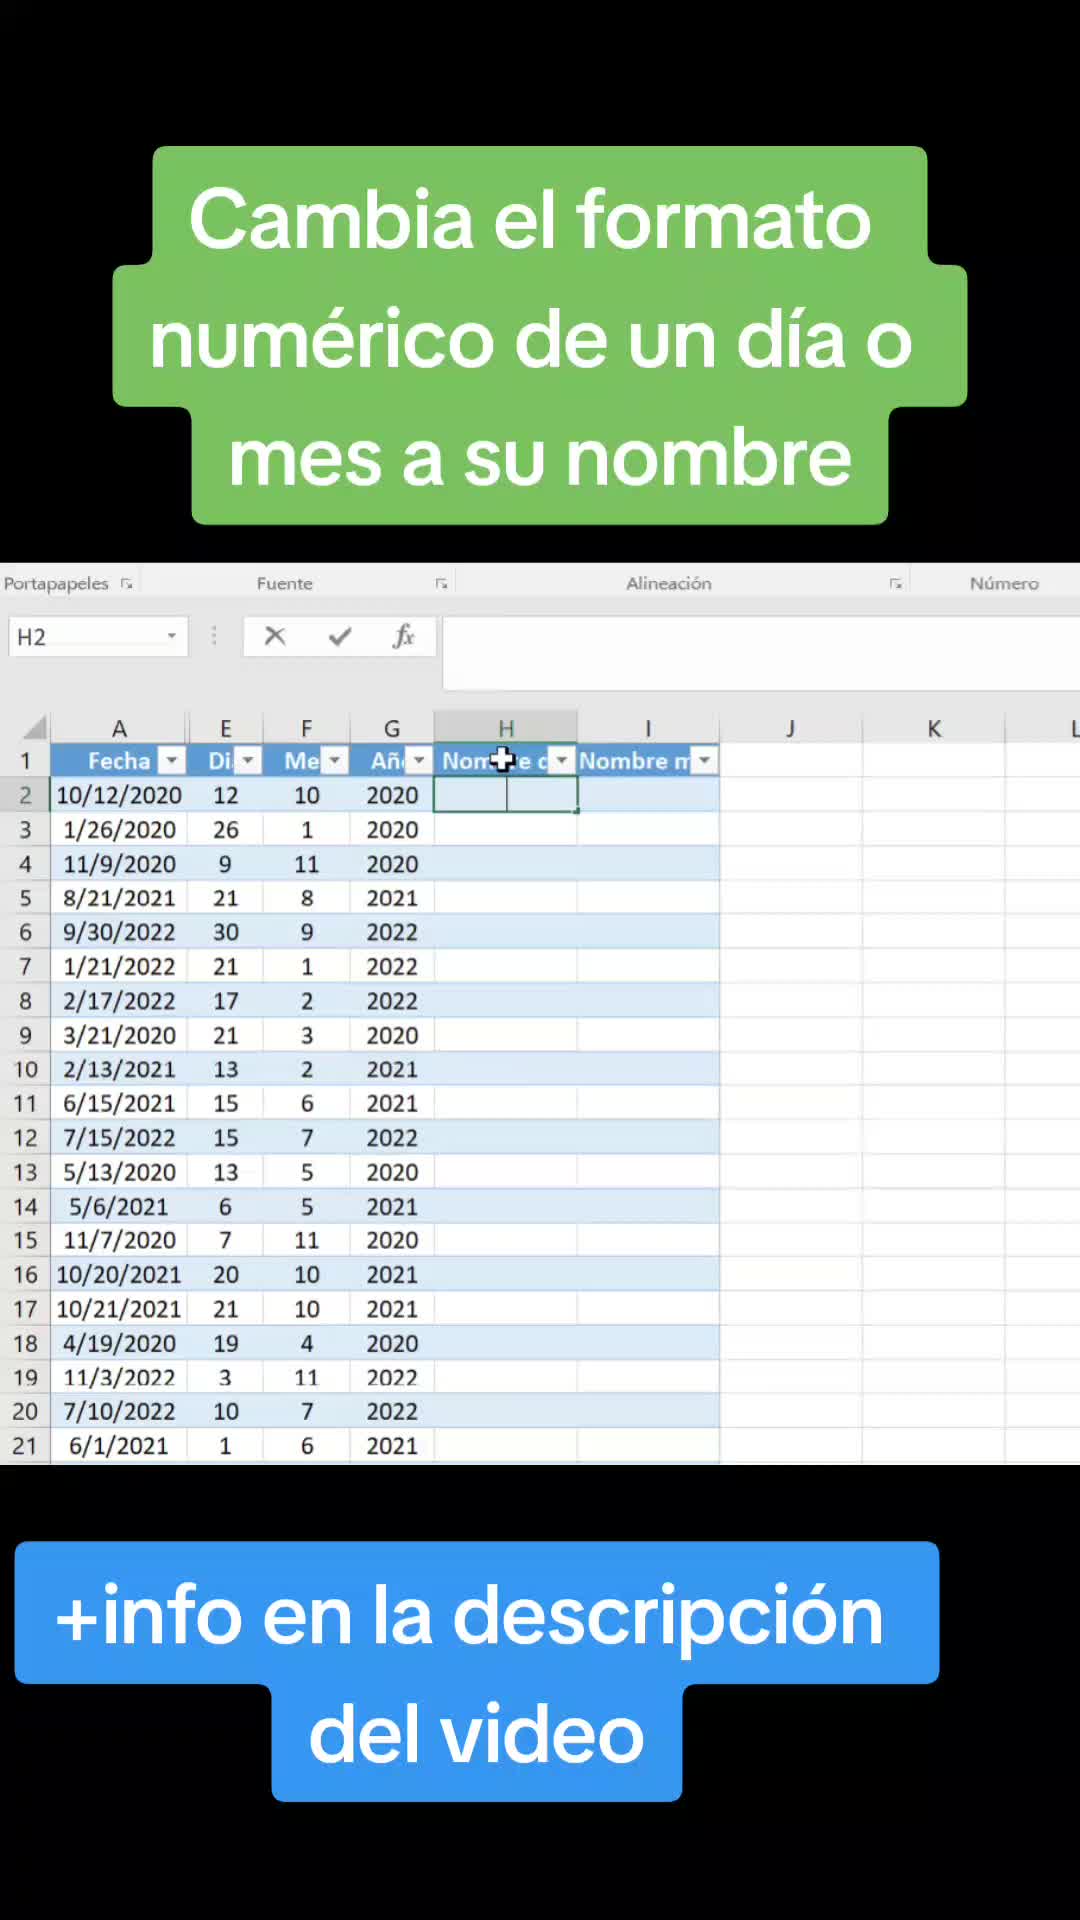Open the Insert Function fx icon
This screenshot has width=1080, height=1920.
pos(403,636)
